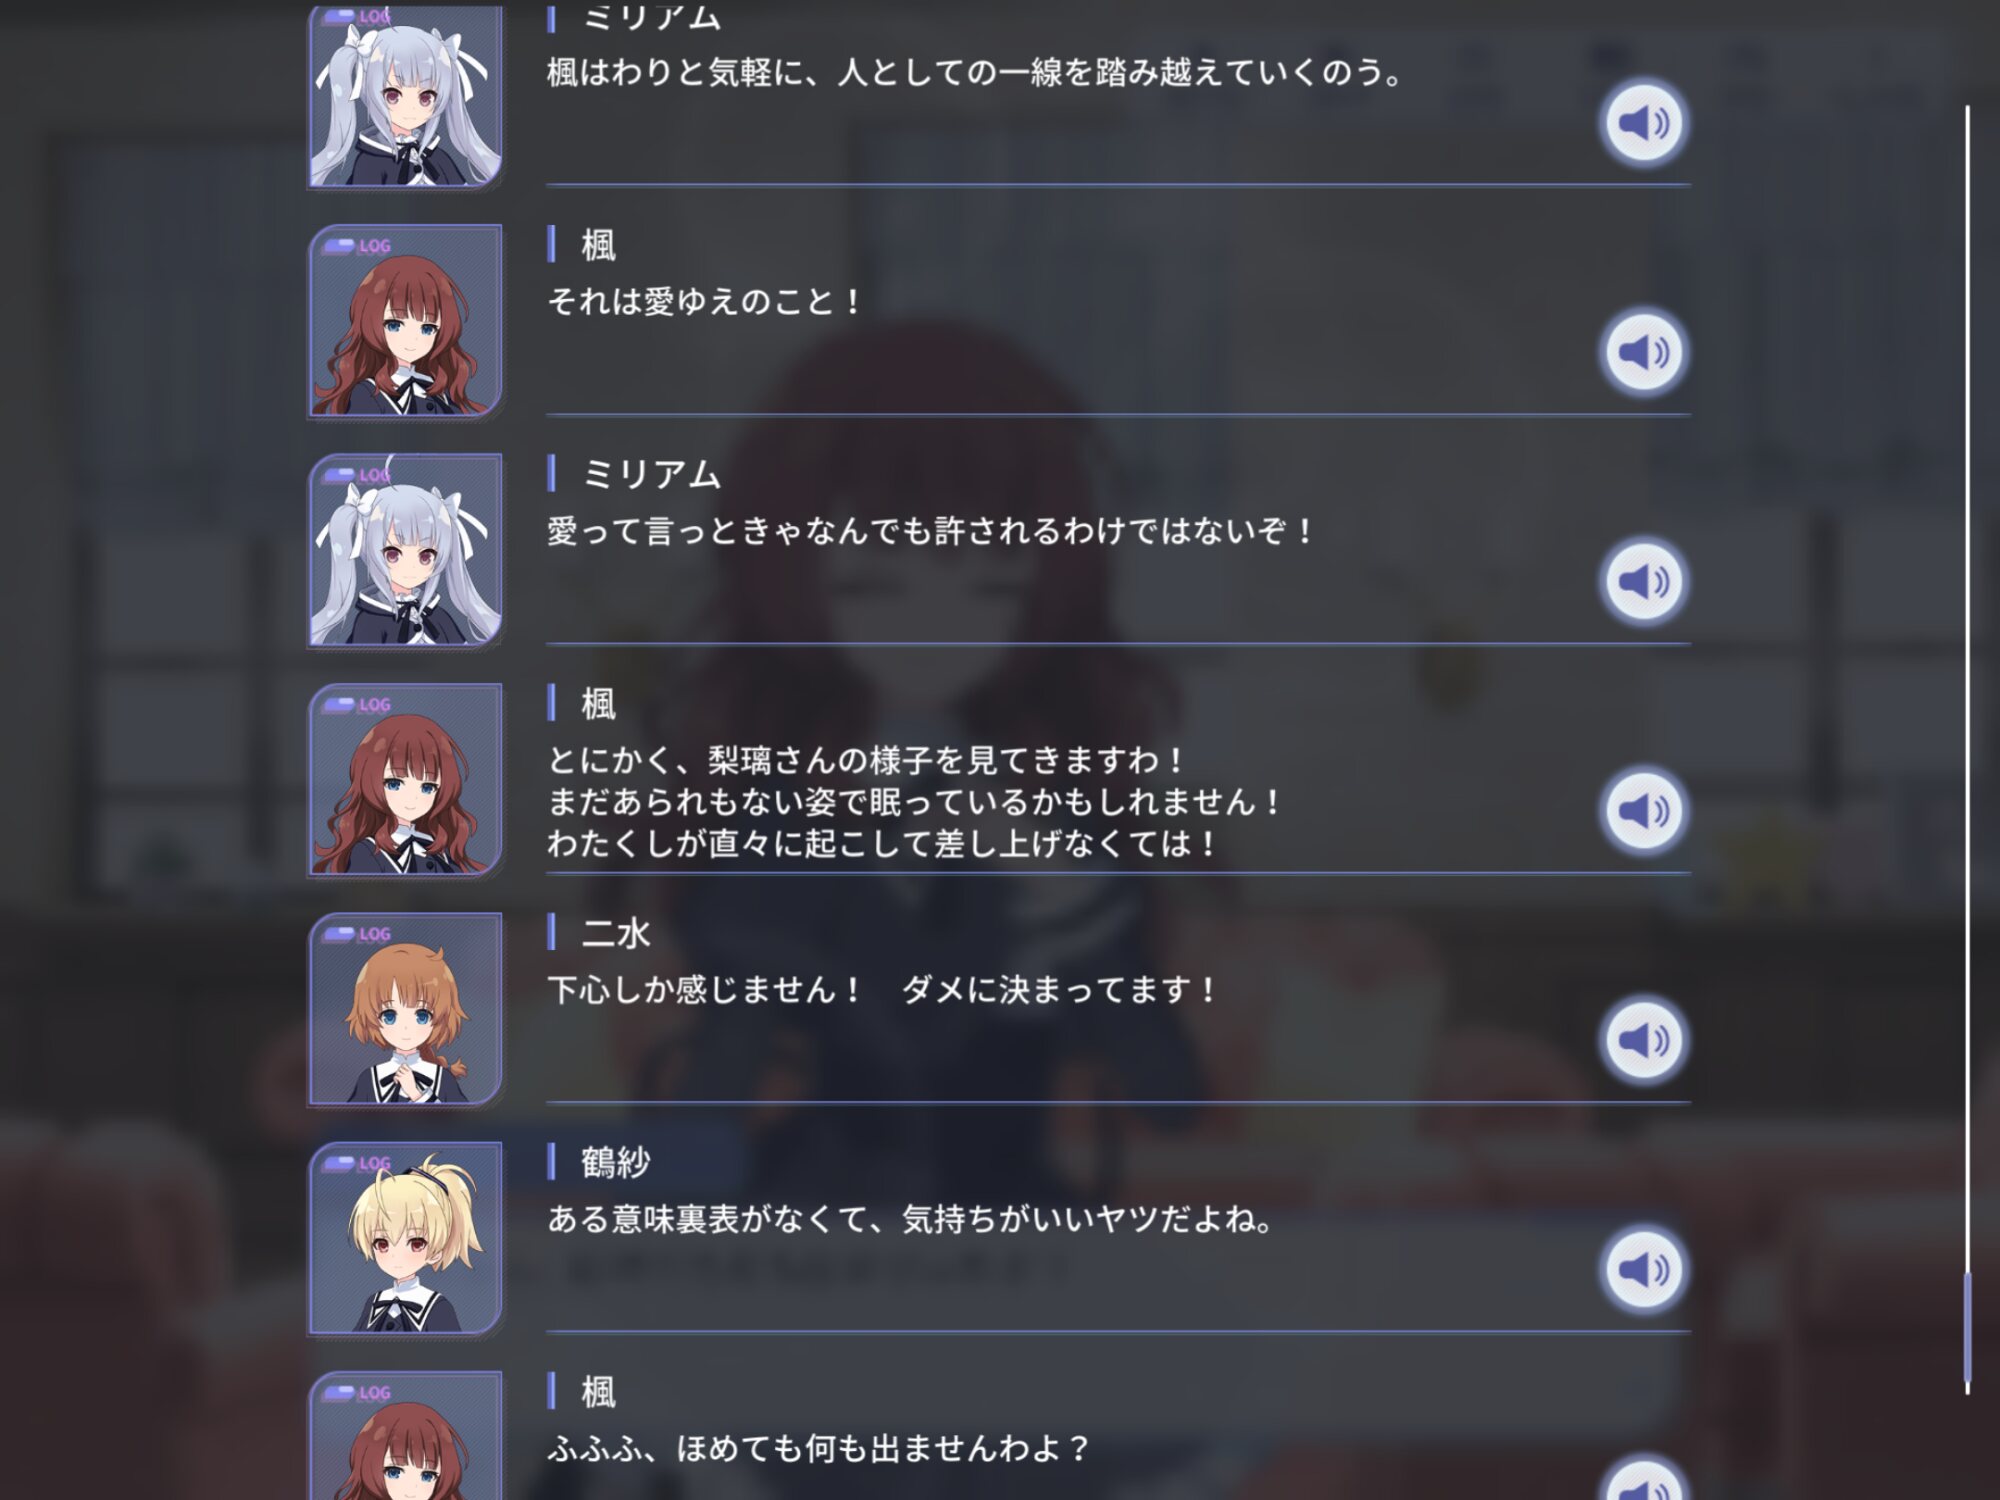Click the topmost ミリアム portrait thumbnail
The width and height of the screenshot is (2000, 1500).
click(x=405, y=96)
